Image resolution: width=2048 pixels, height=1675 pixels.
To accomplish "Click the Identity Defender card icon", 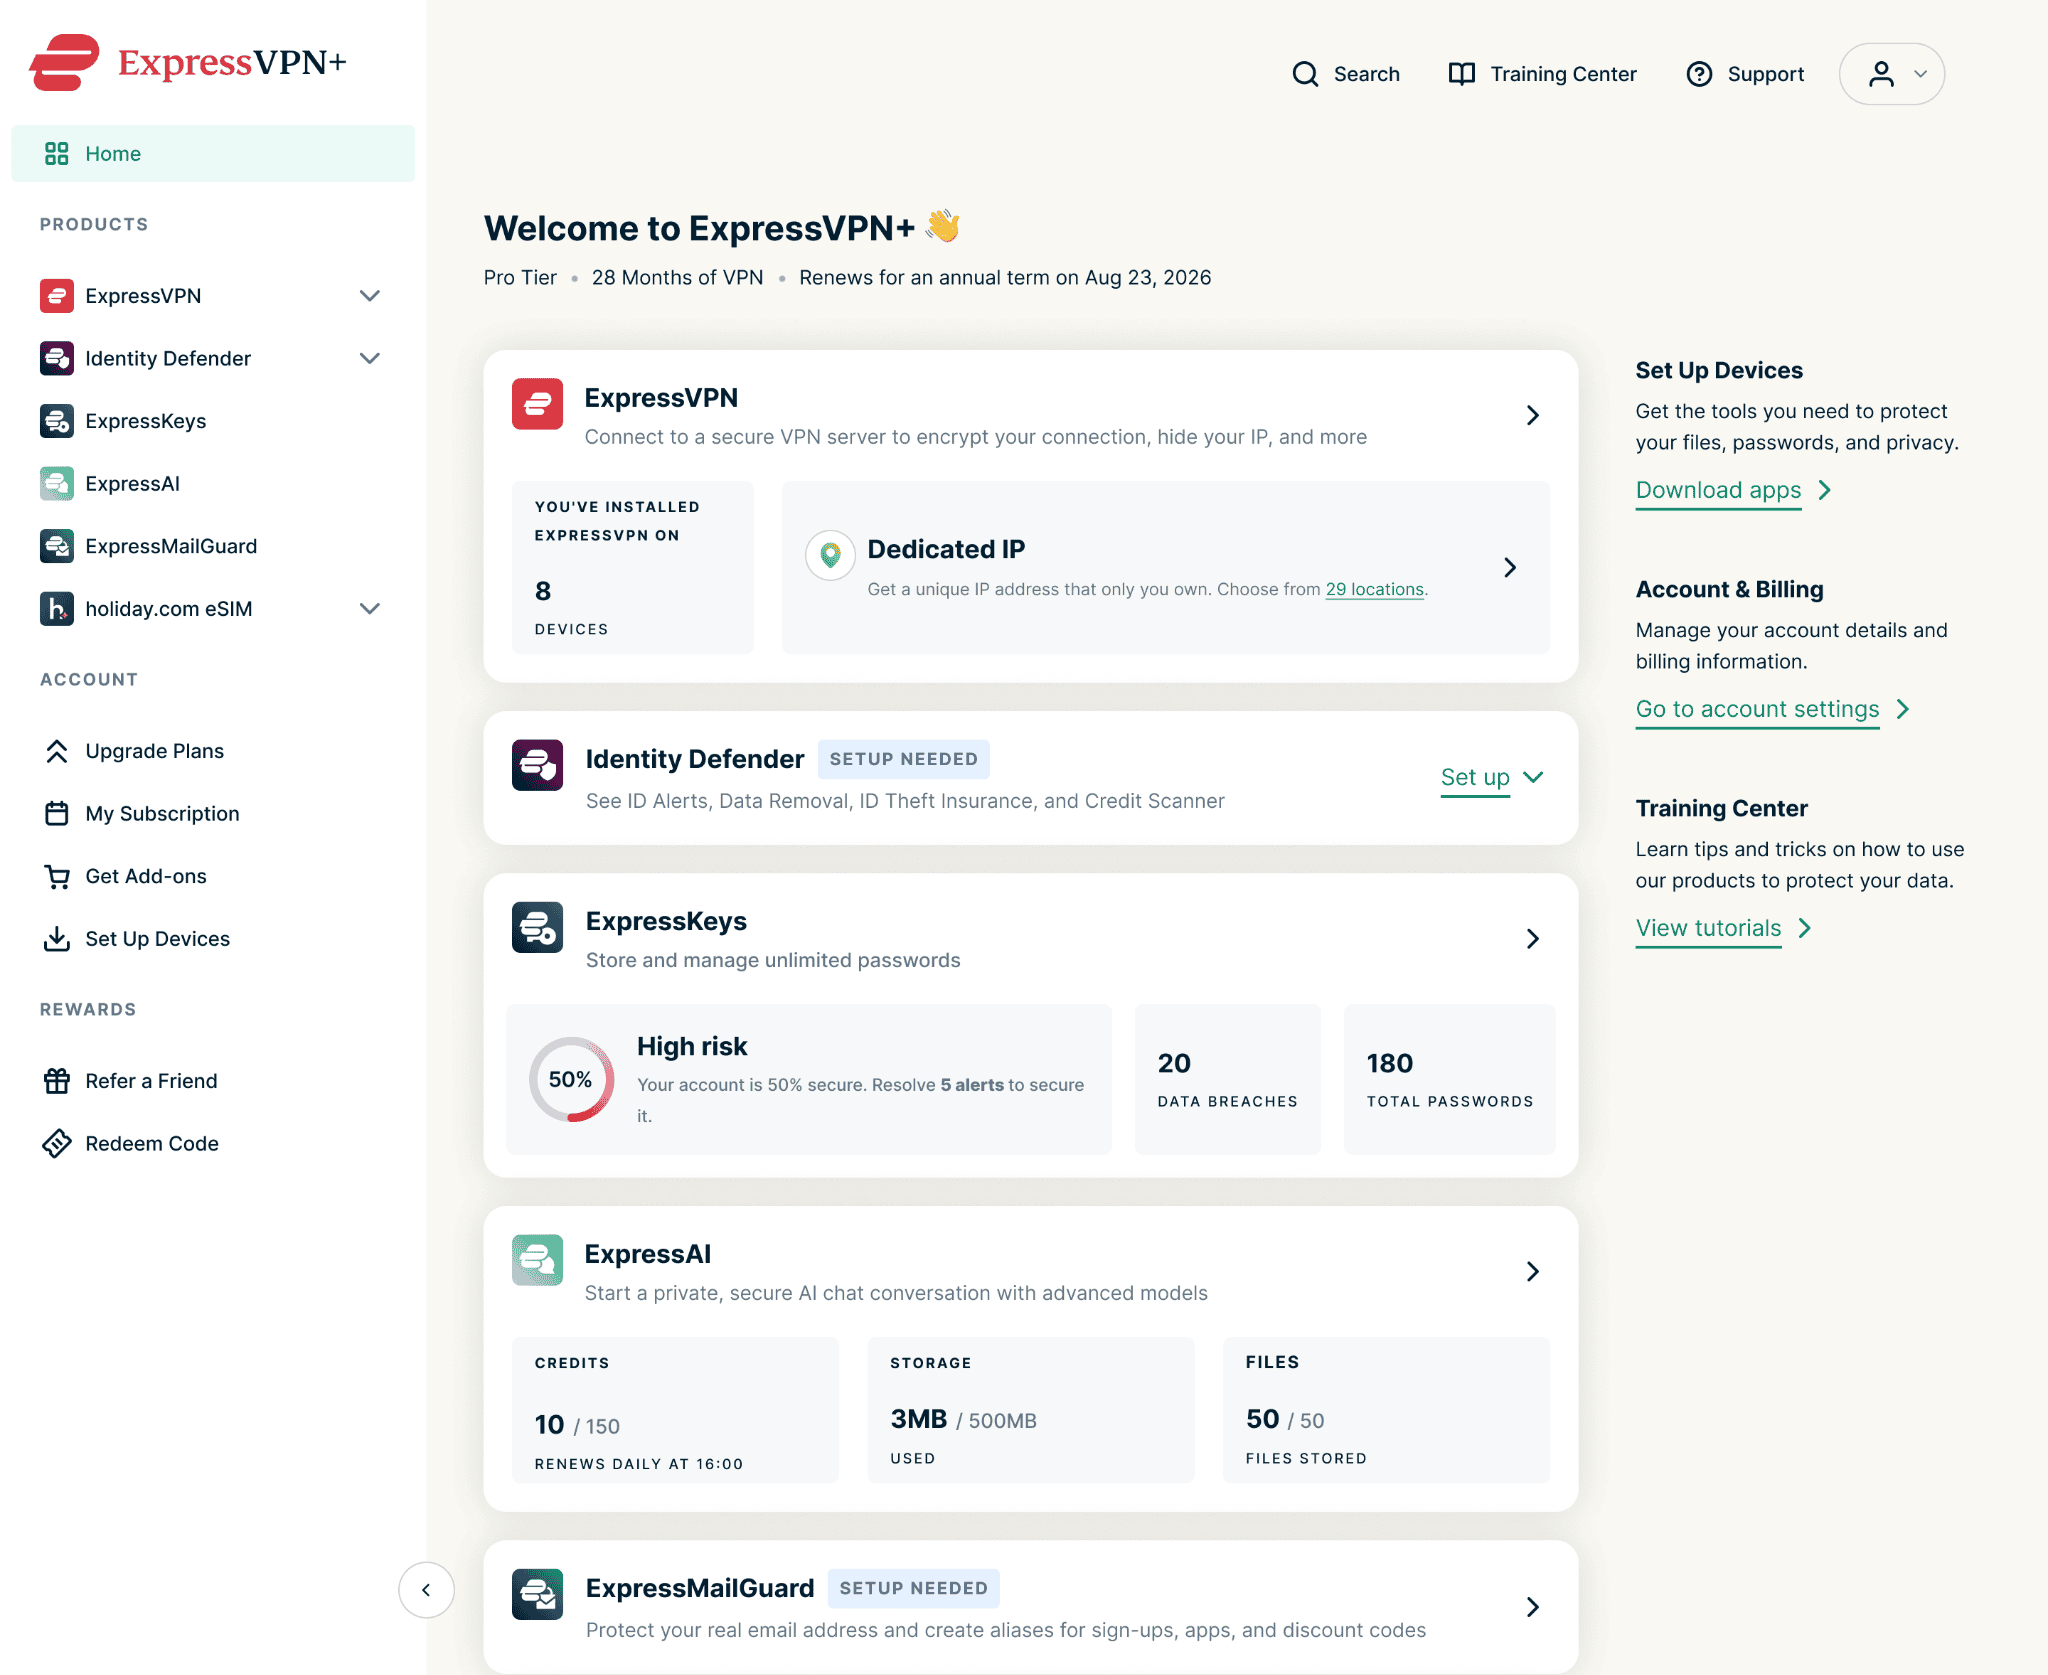I will click(537, 765).
